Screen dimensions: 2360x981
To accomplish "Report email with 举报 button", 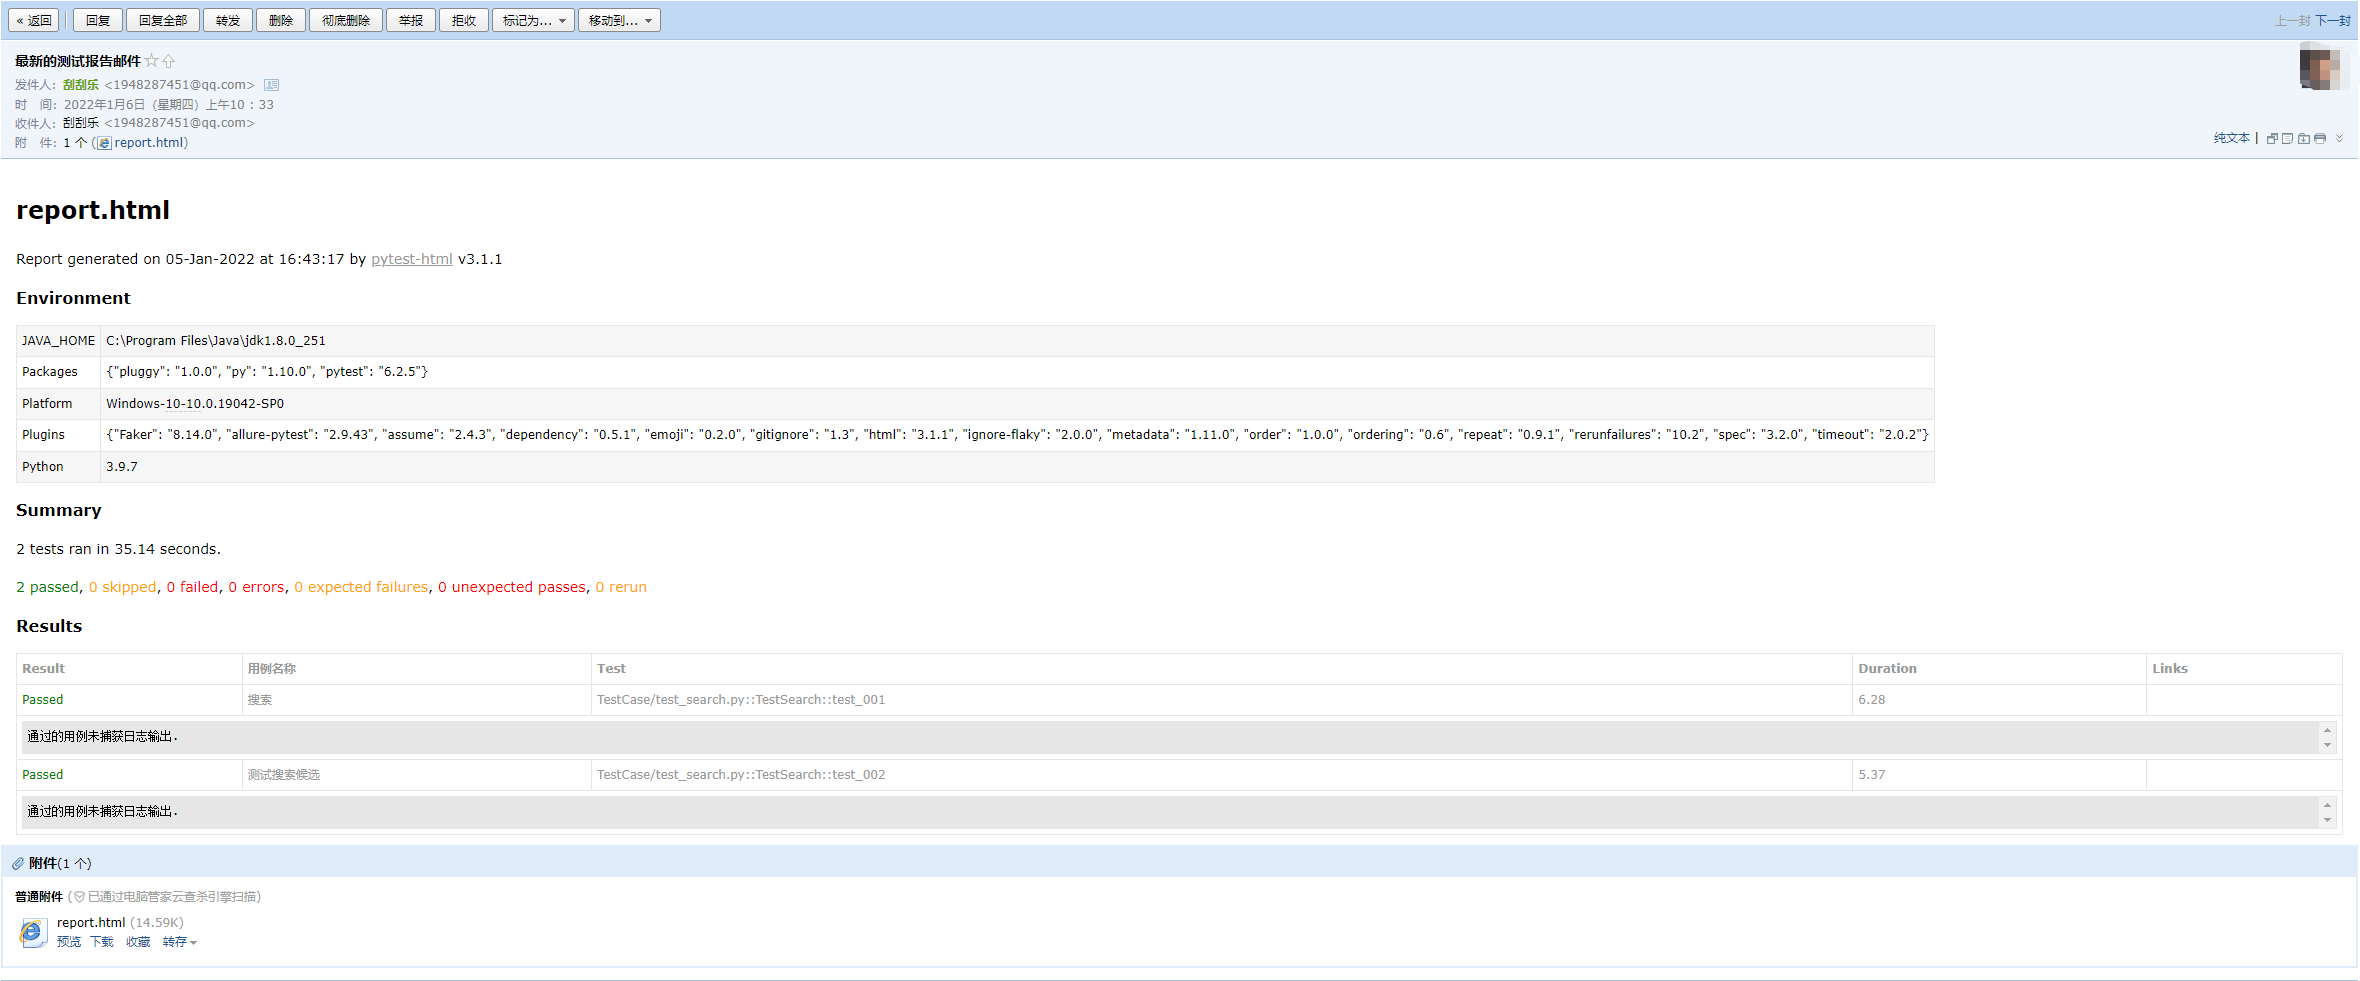I will coord(411,20).
